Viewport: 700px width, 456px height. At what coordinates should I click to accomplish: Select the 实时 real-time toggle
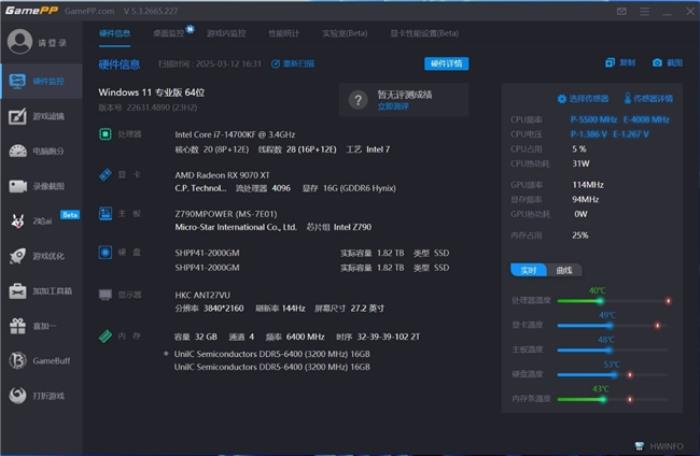point(529,270)
